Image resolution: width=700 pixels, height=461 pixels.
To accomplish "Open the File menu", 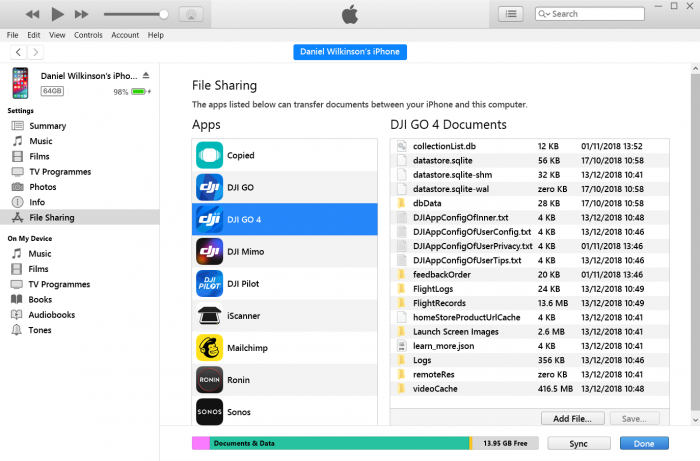I will pos(12,35).
